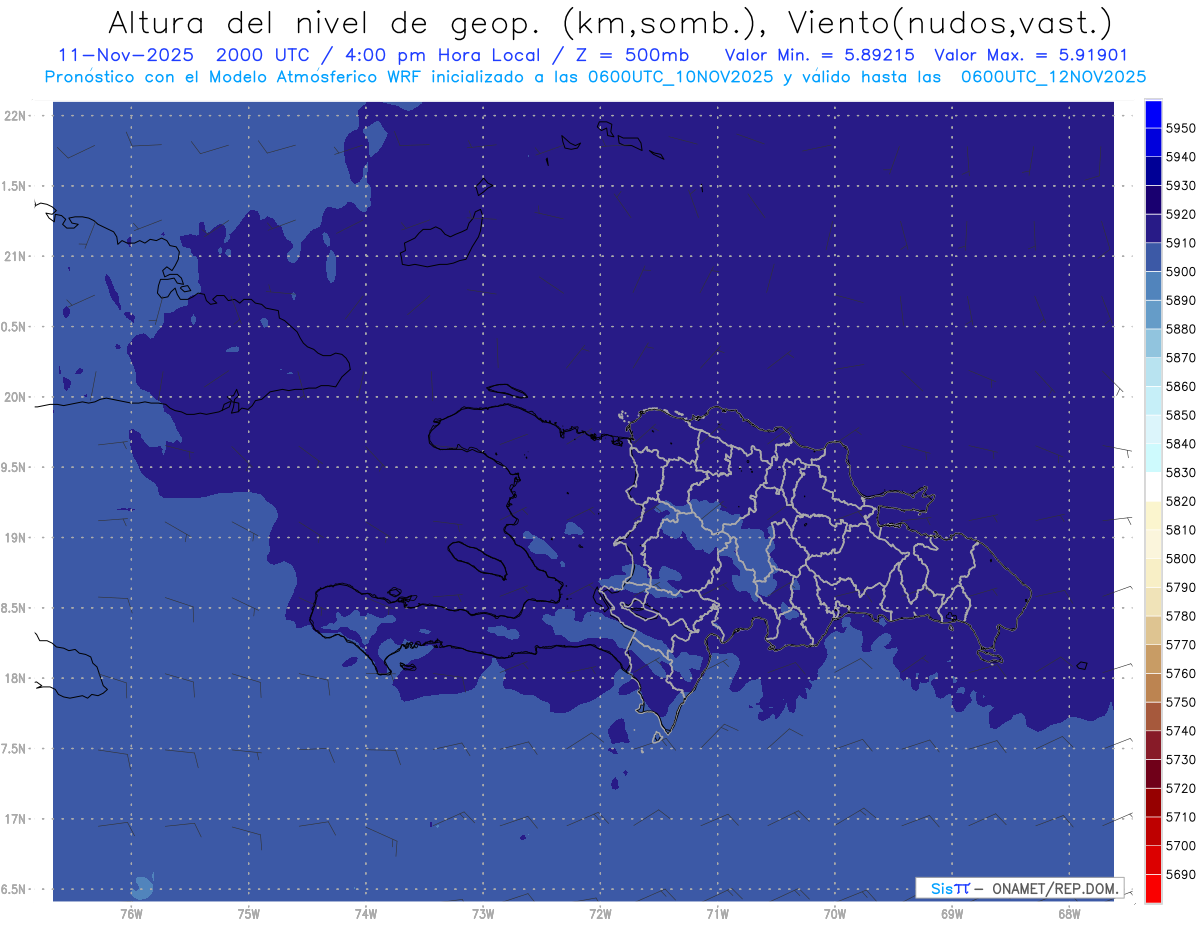Click the '18N' latitude label
Image resolution: width=1200 pixels, height=927 pixels.
point(15,678)
